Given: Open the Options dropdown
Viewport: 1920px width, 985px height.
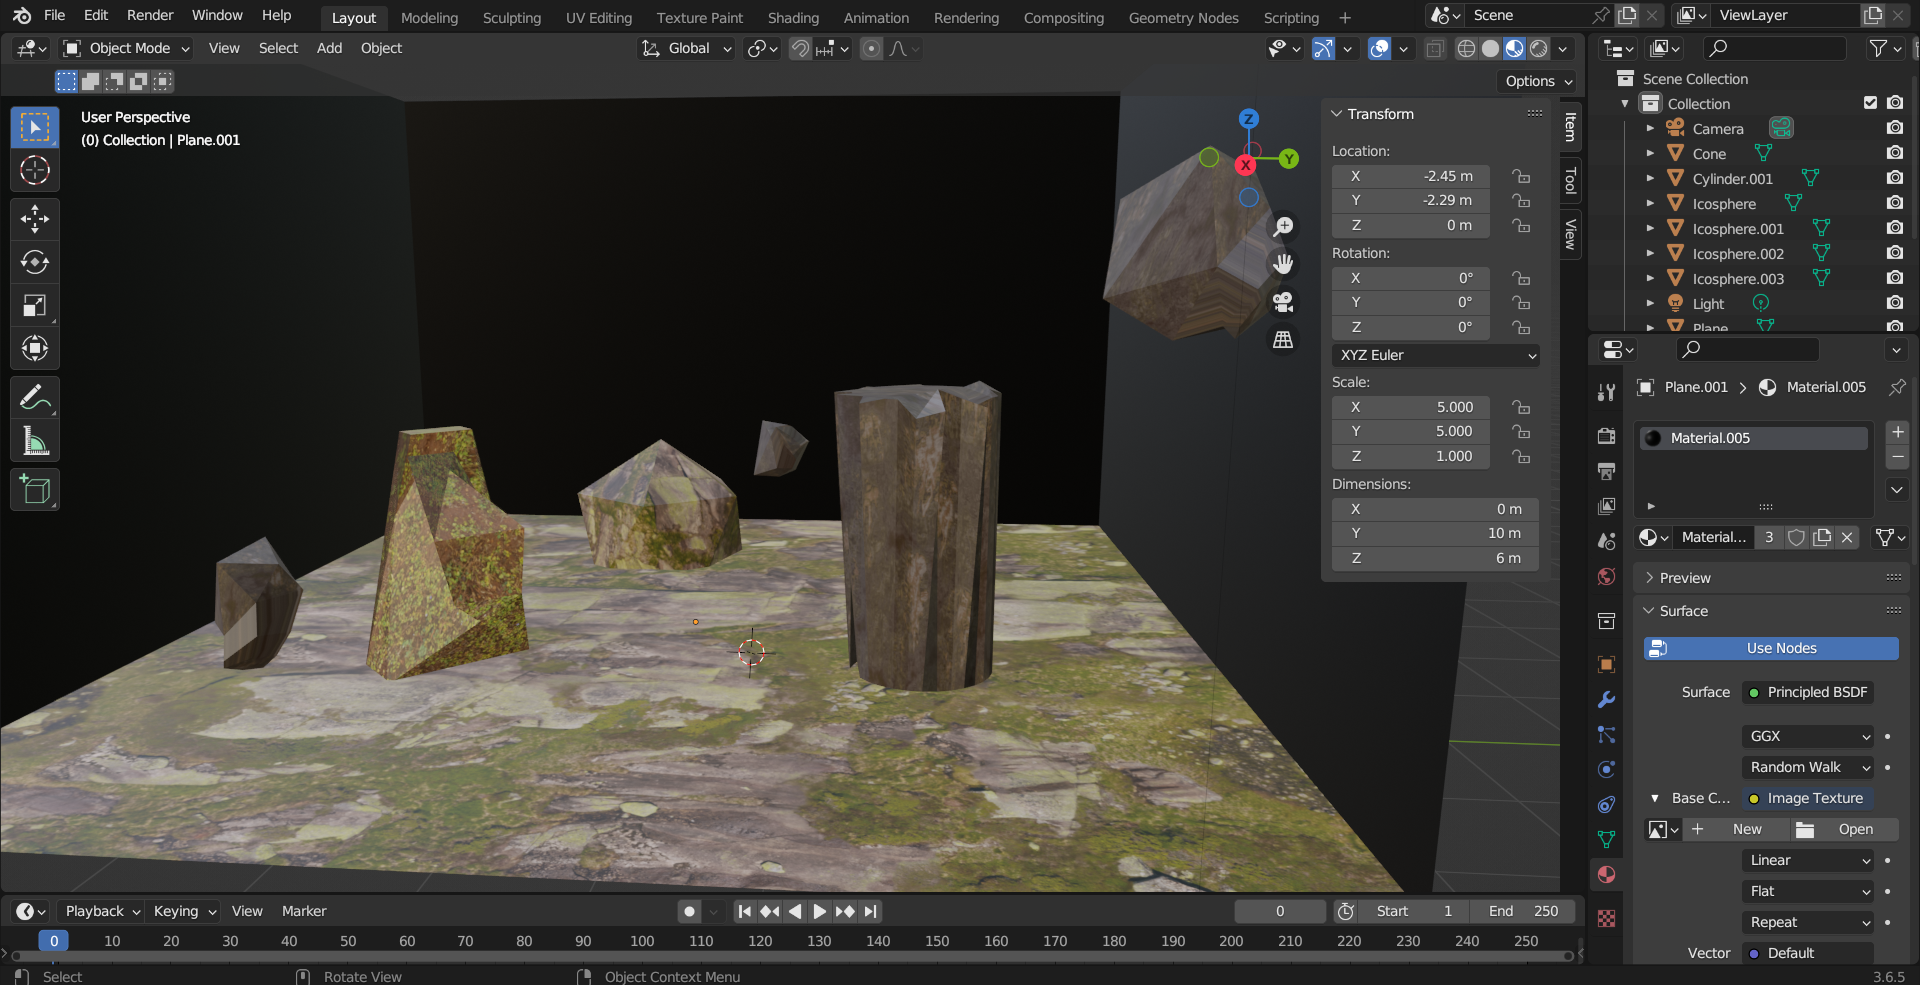Looking at the screenshot, I should [1538, 81].
